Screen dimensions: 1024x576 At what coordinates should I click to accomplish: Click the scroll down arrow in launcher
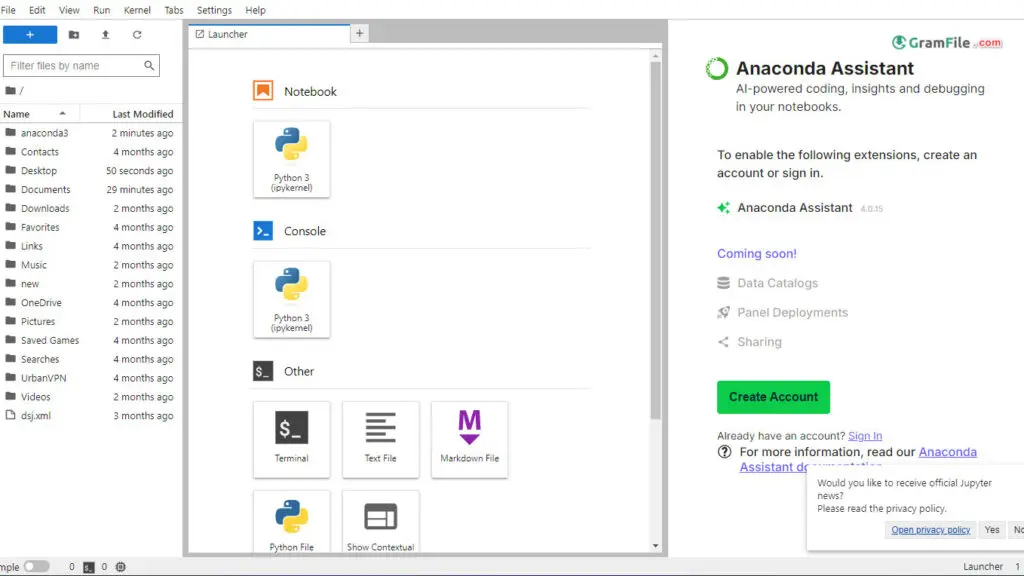[x=655, y=546]
